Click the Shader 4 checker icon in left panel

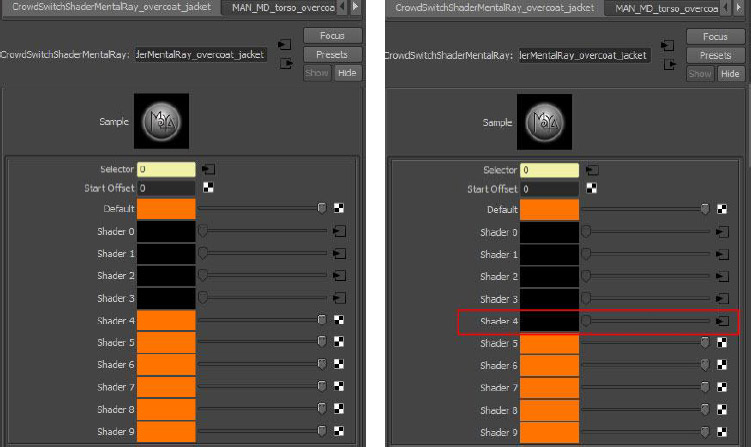point(339,320)
